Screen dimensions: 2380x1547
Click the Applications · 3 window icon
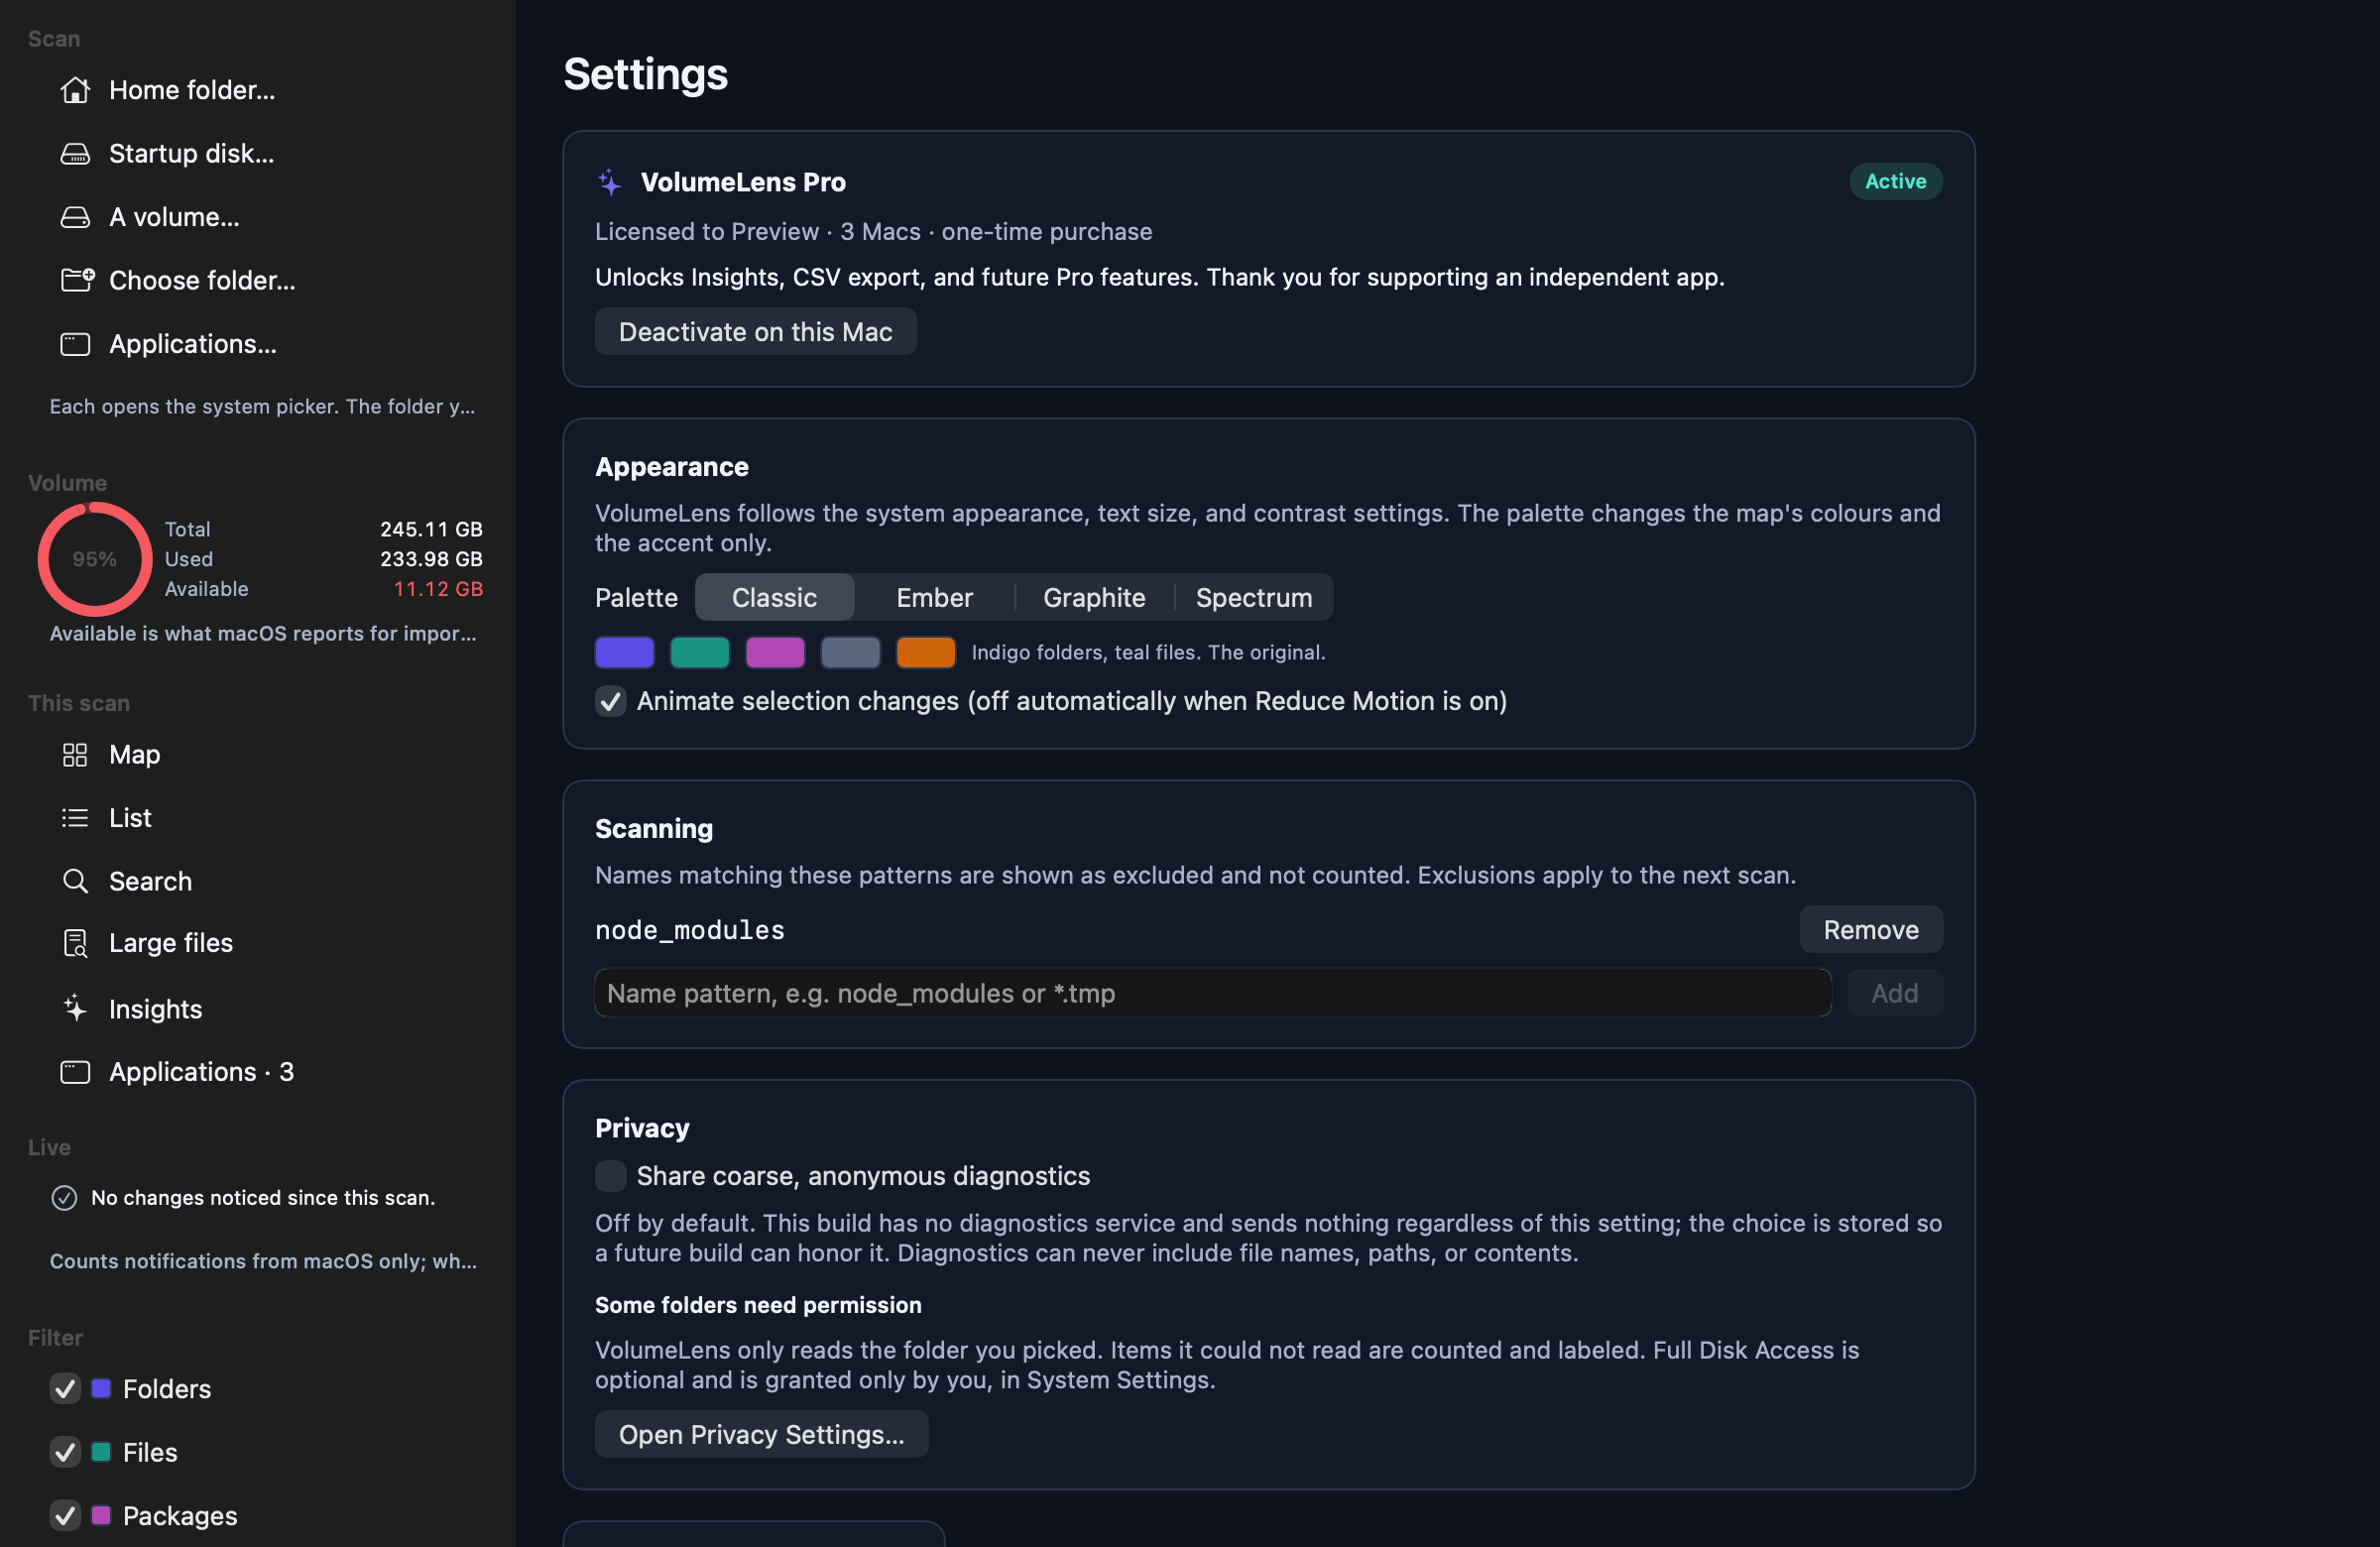[x=75, y=1072]
